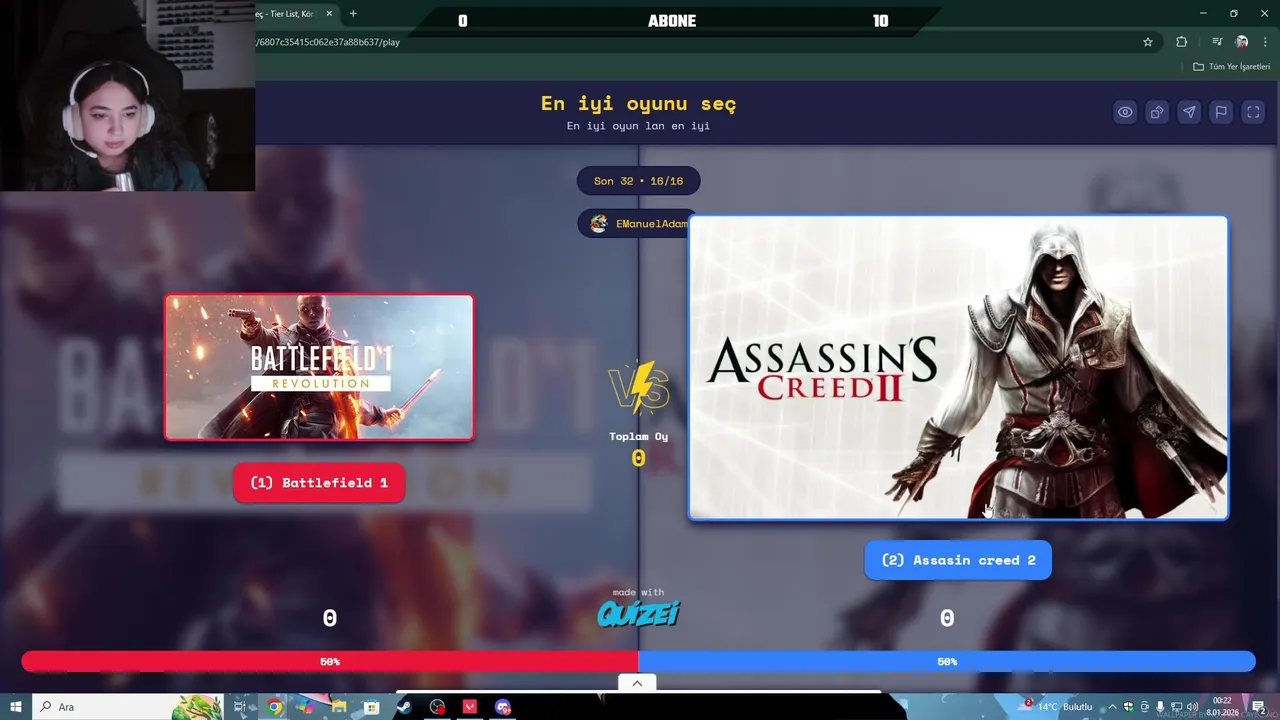The width and height of the screenshot is (1280, 720).
Task: Click the microphone tray icon
Action: pos(1160,707)
